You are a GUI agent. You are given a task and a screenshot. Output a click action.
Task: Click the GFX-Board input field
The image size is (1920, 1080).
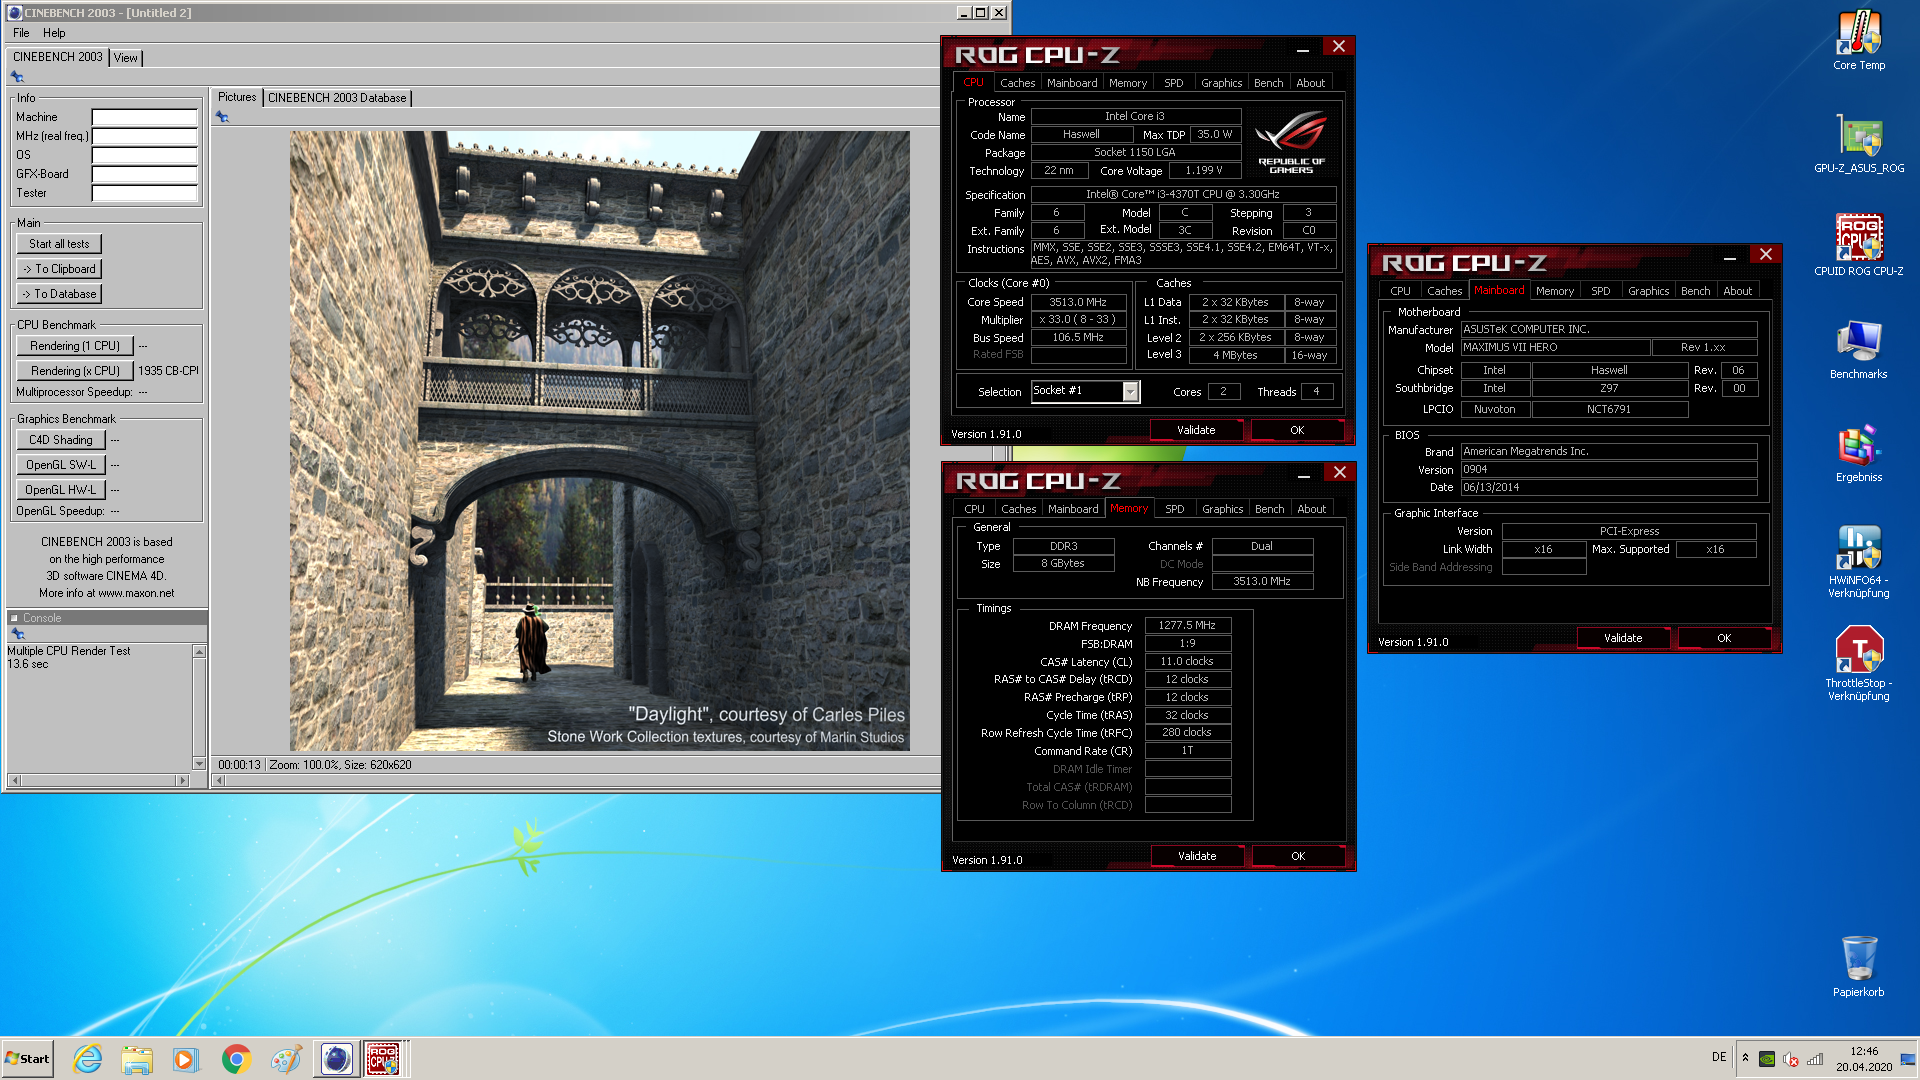pos(145,174)
